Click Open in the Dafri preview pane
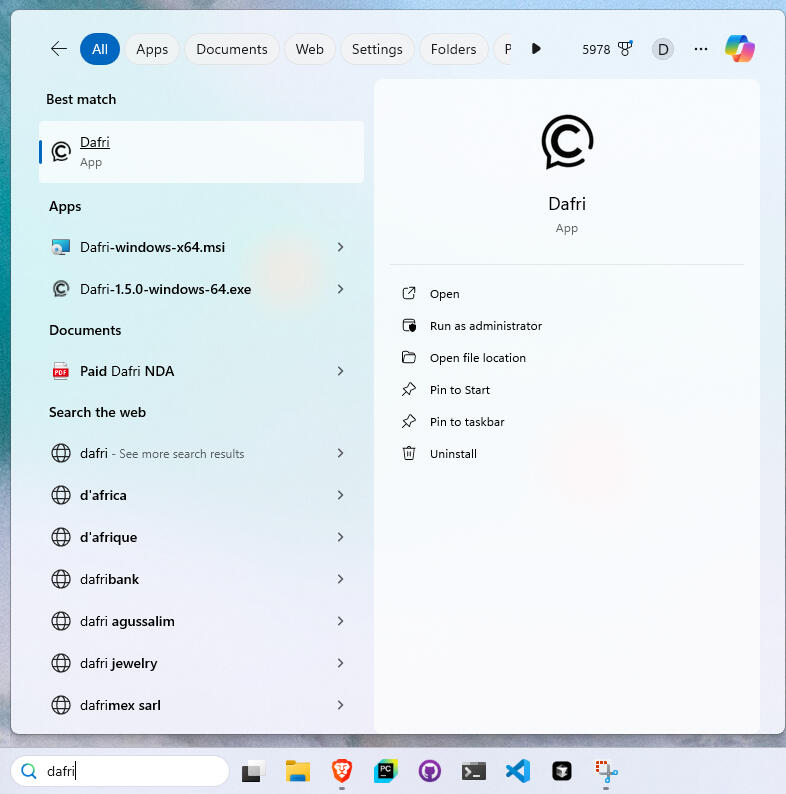This screenshot has height=794, width=786. tap(445, 294)
